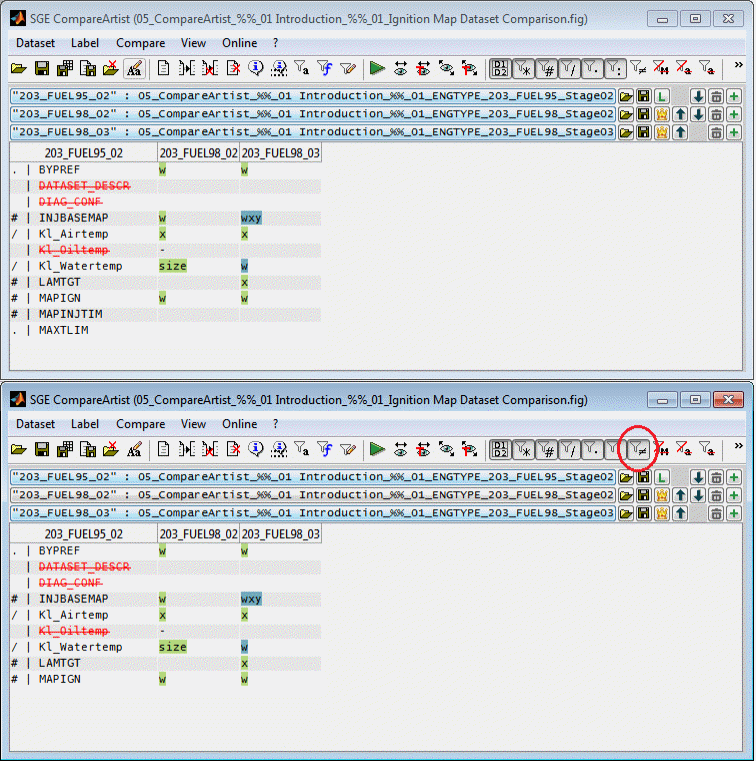Click the 203_FUEL95_02 path field in top window
Image resolution: width=756 pixels, height=761 pixels.
312,96
